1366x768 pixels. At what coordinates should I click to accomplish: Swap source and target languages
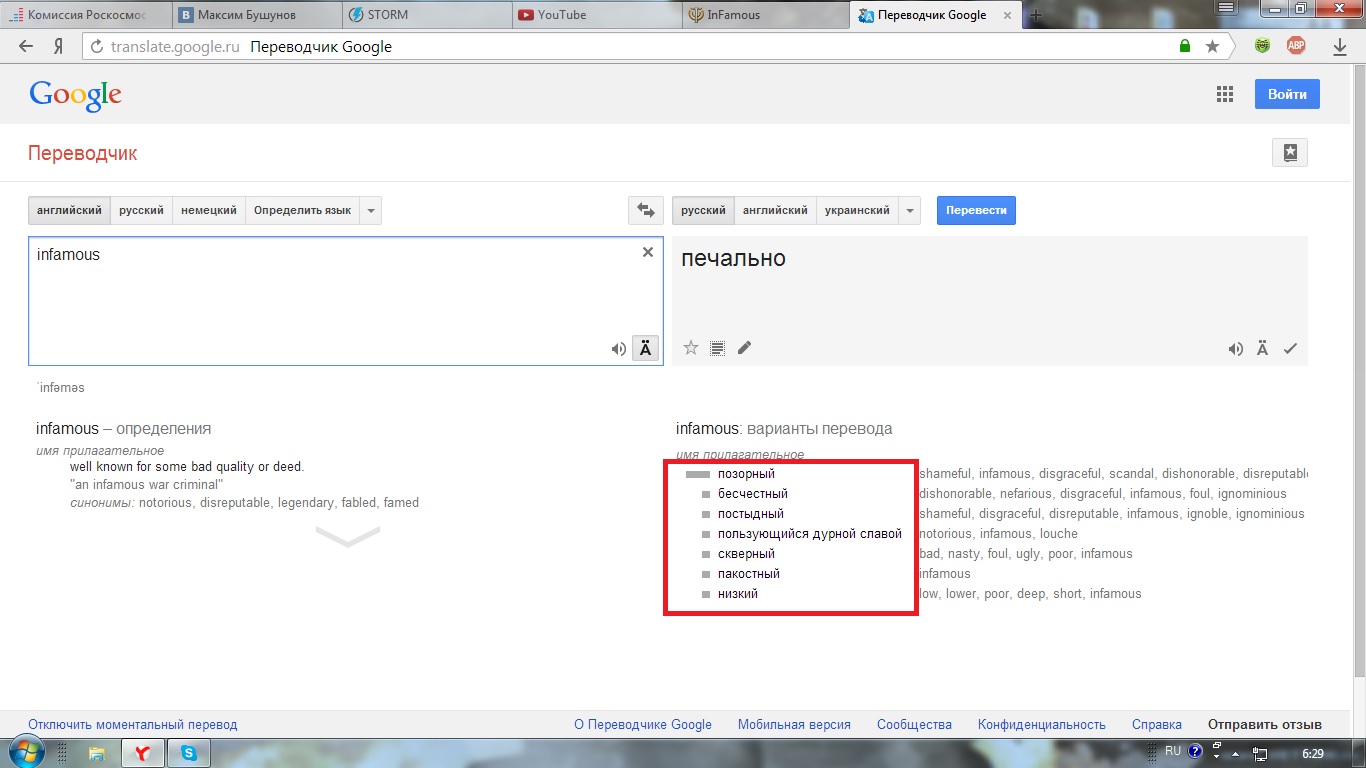[x=646, y=211]
